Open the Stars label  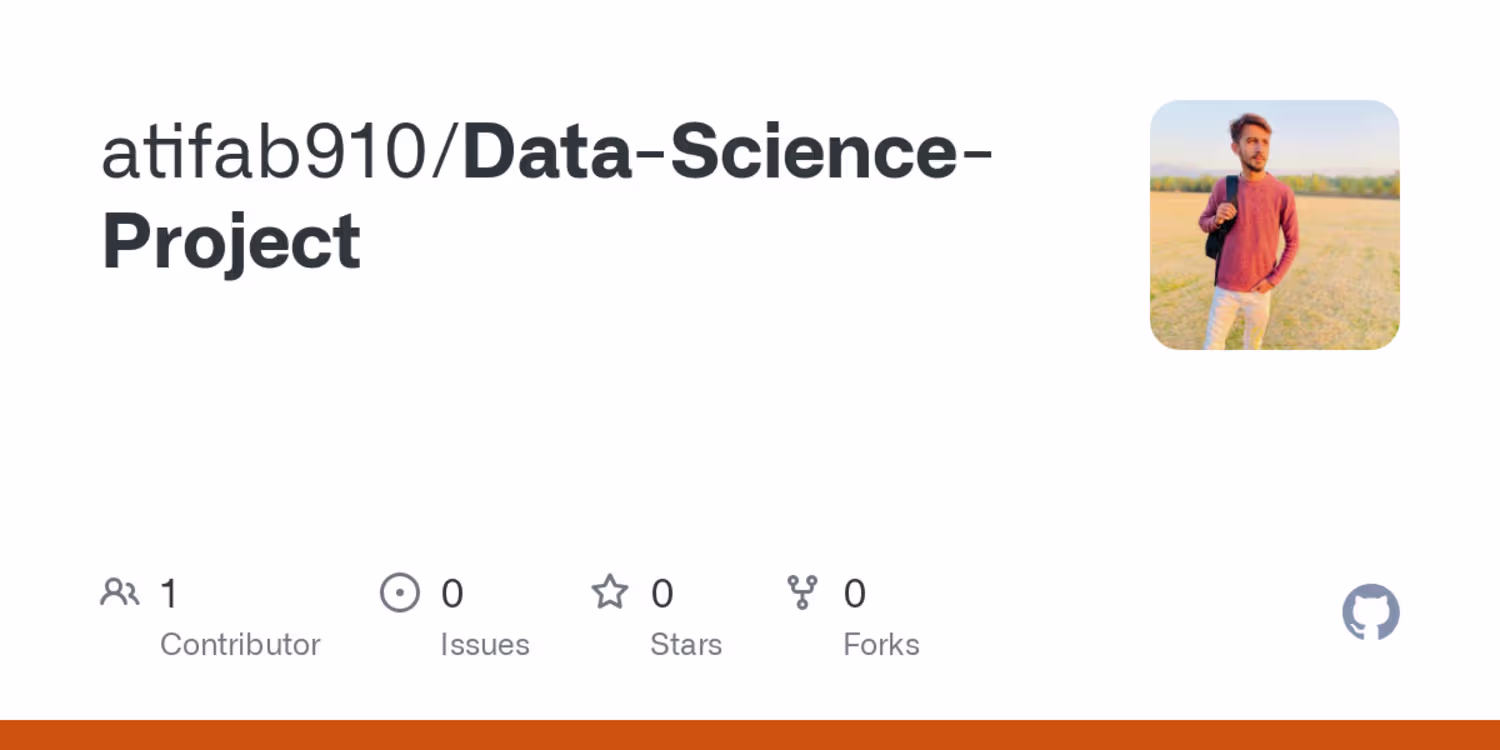click(x=686, y=645)
